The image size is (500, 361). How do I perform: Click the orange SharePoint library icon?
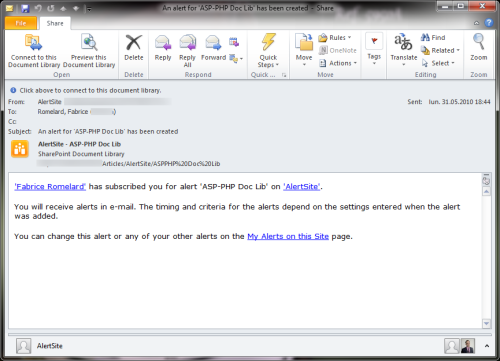pyautogui.click(x=20, y=149)
